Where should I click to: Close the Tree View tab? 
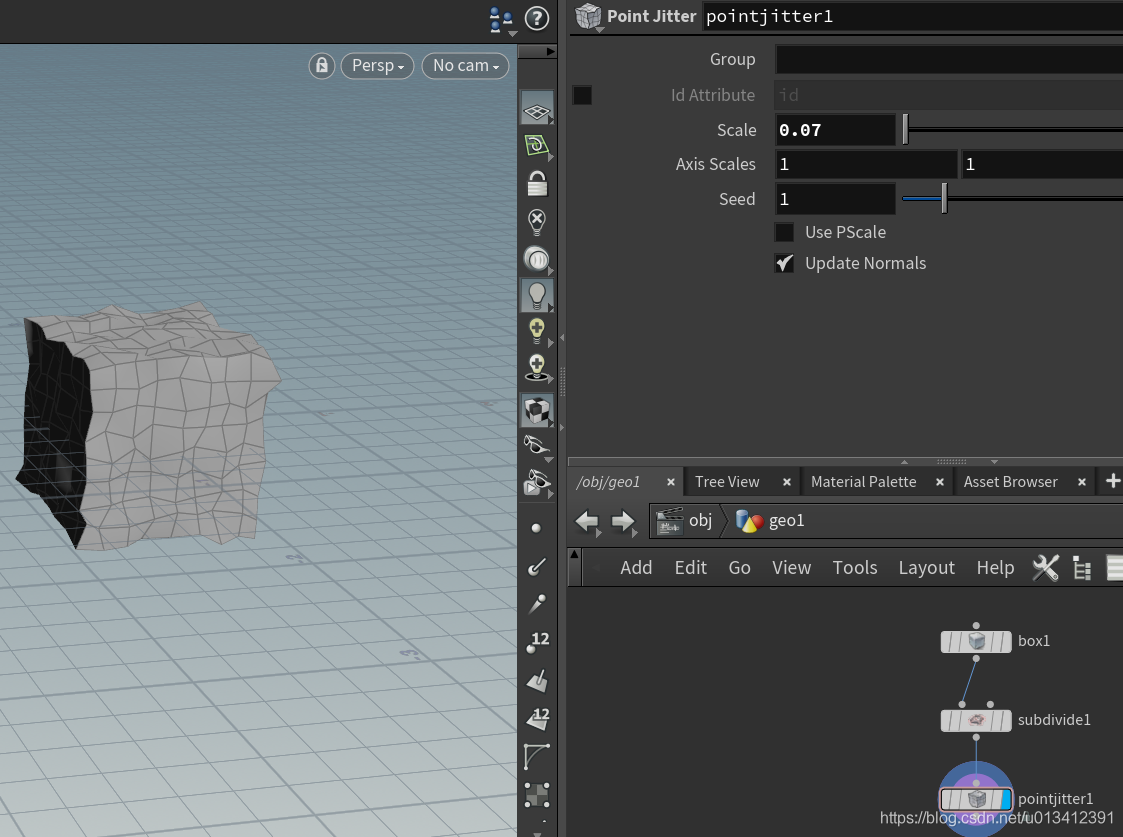786,483
